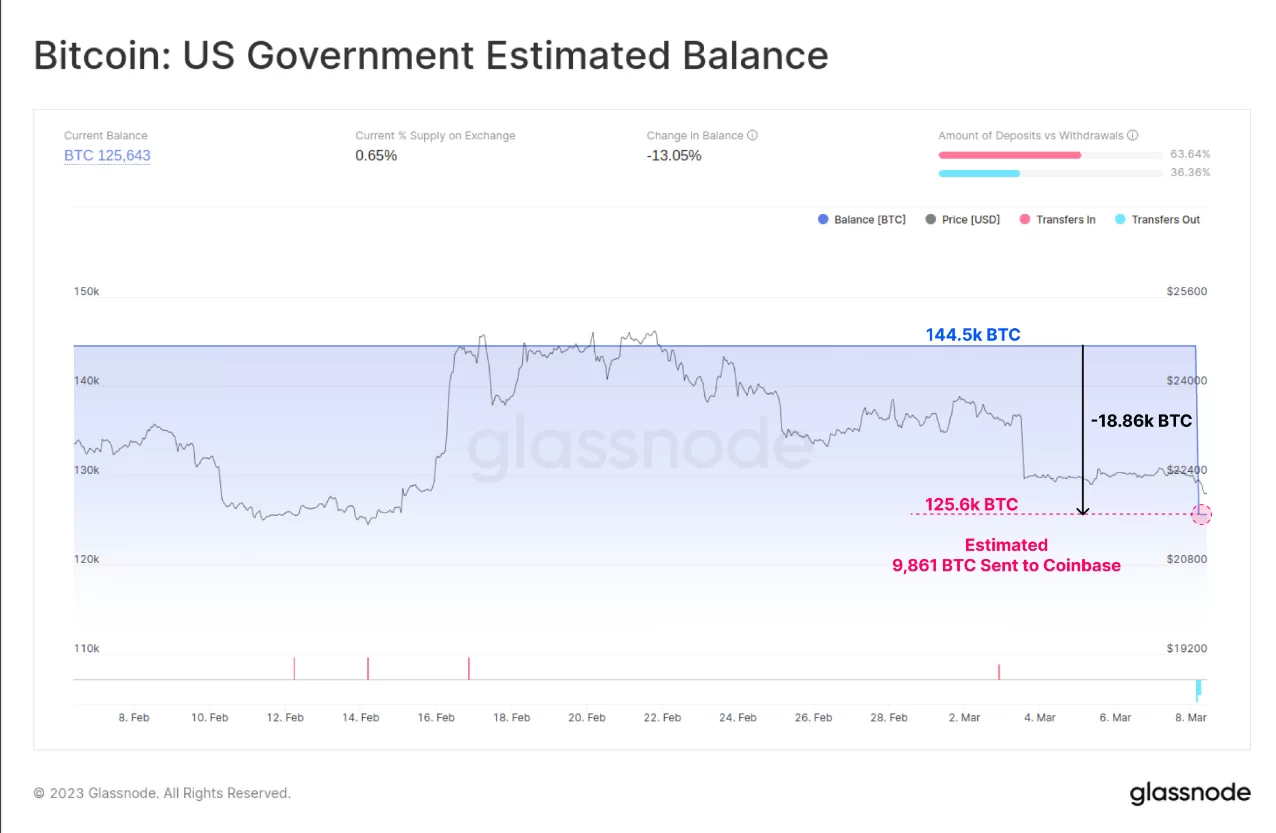Click the cyan withdrawals percentage bar
The height and width of the screenshot is (833, 1276).
click(x=978, y=173)
